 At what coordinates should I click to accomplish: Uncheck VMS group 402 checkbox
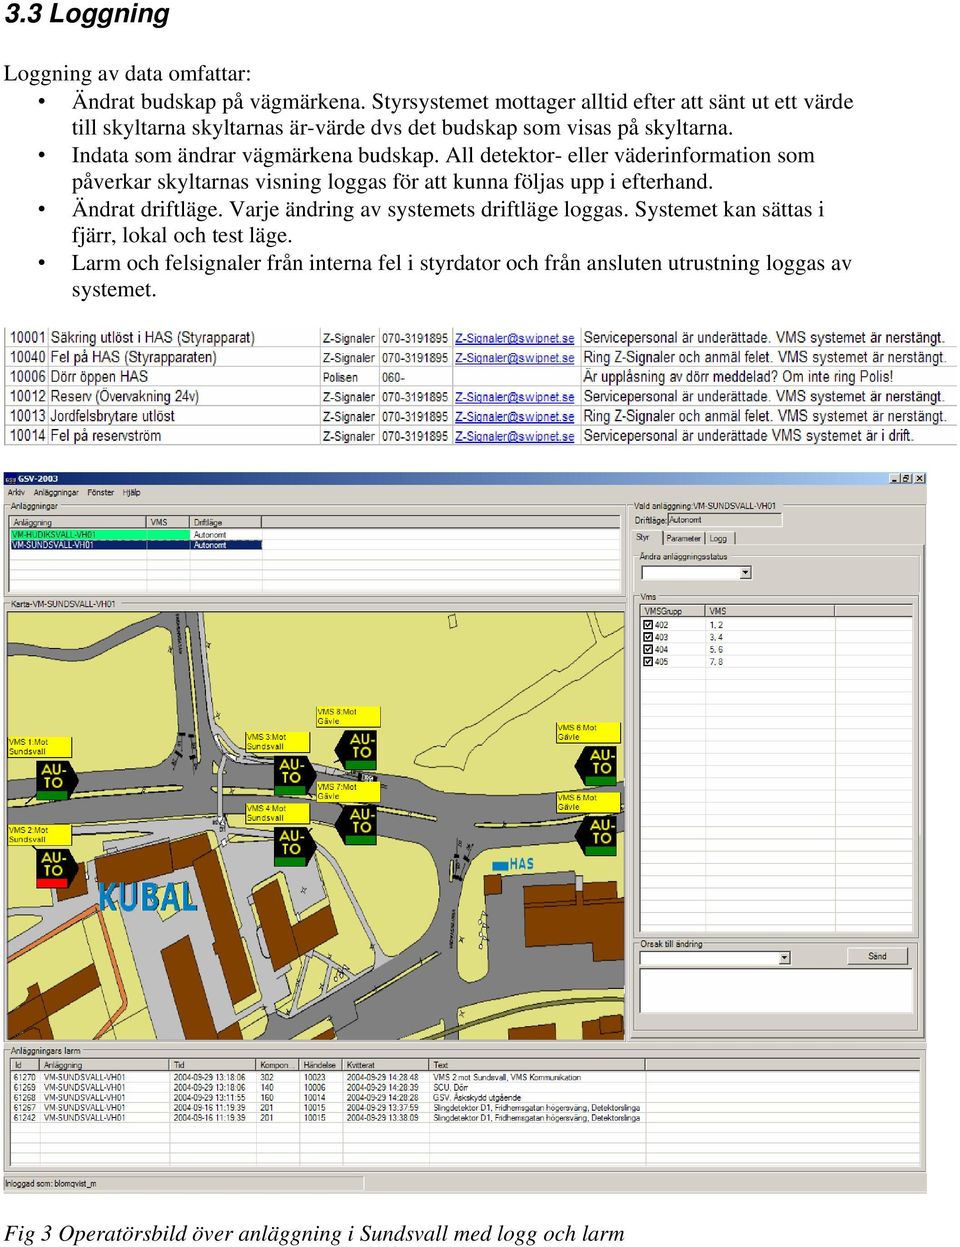click(648, 625)
